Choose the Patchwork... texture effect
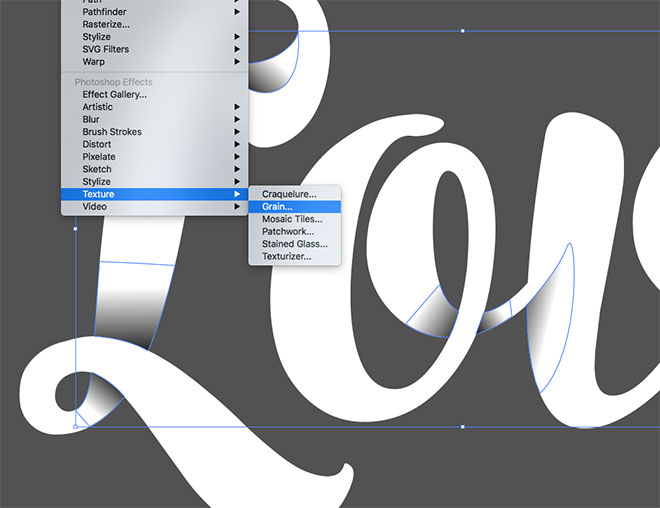Image resolution: width=660 pixels, height=508 pixels. click(x=288, y=231)
